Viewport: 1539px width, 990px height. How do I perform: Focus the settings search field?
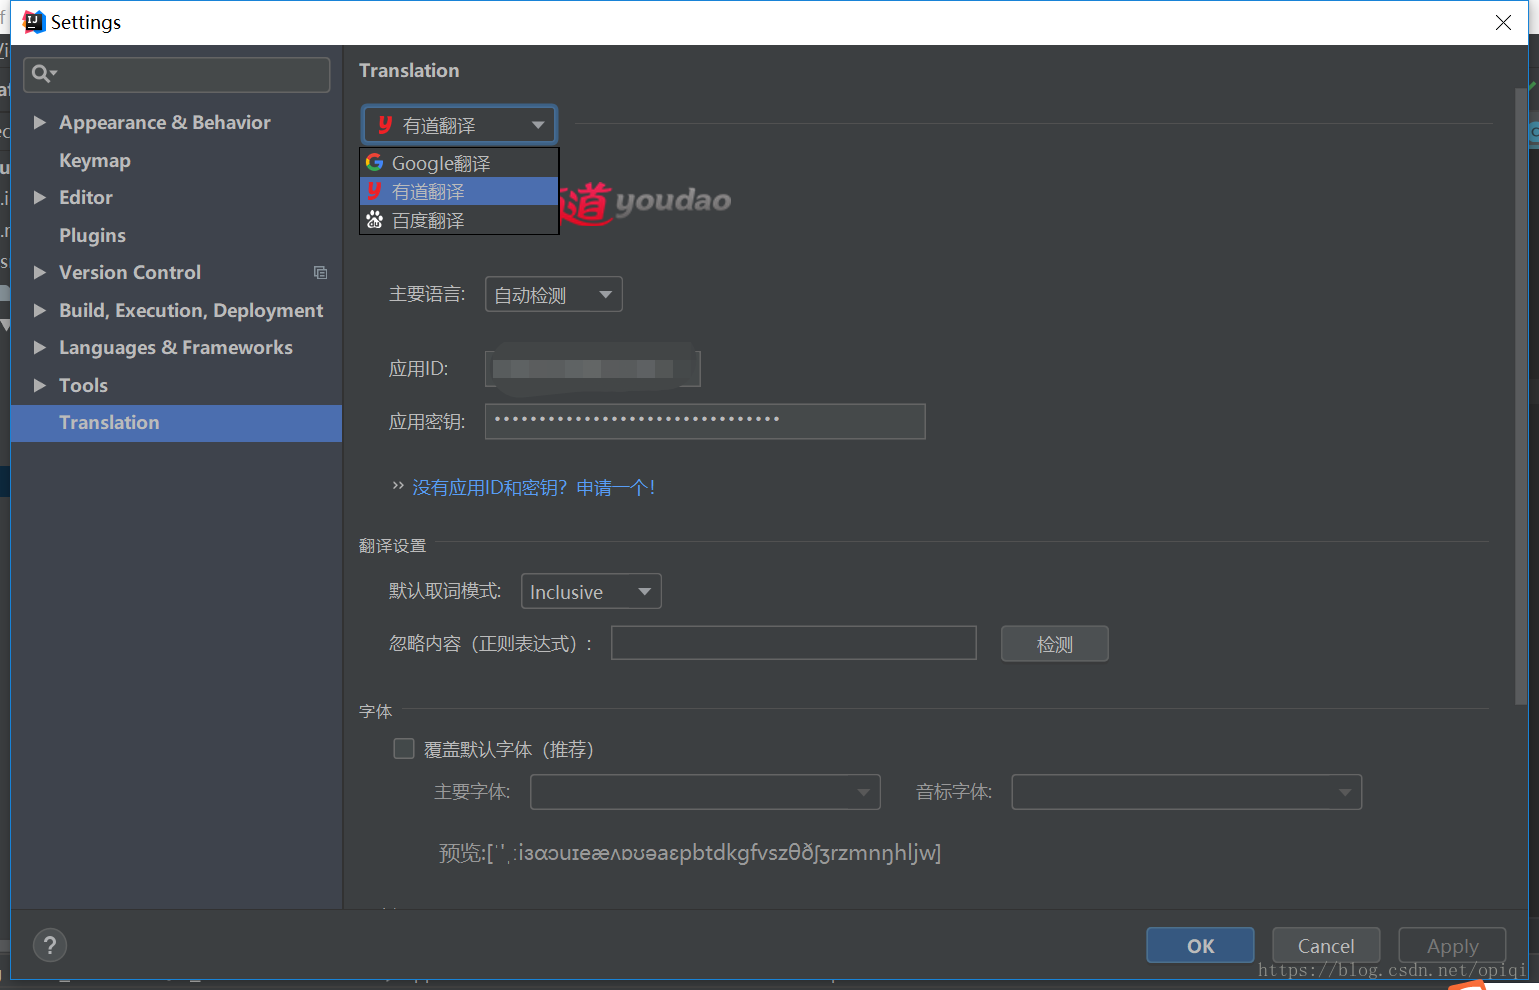[176, 74]
